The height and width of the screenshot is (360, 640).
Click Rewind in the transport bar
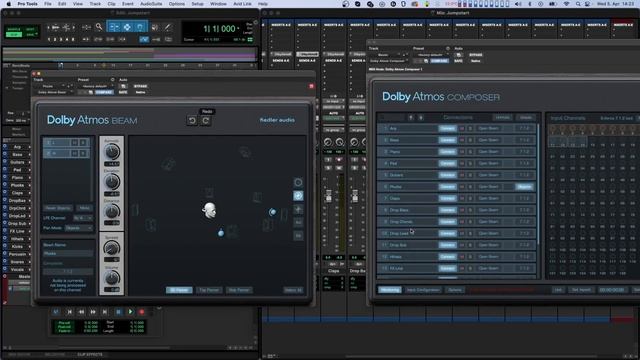(81, 312)
